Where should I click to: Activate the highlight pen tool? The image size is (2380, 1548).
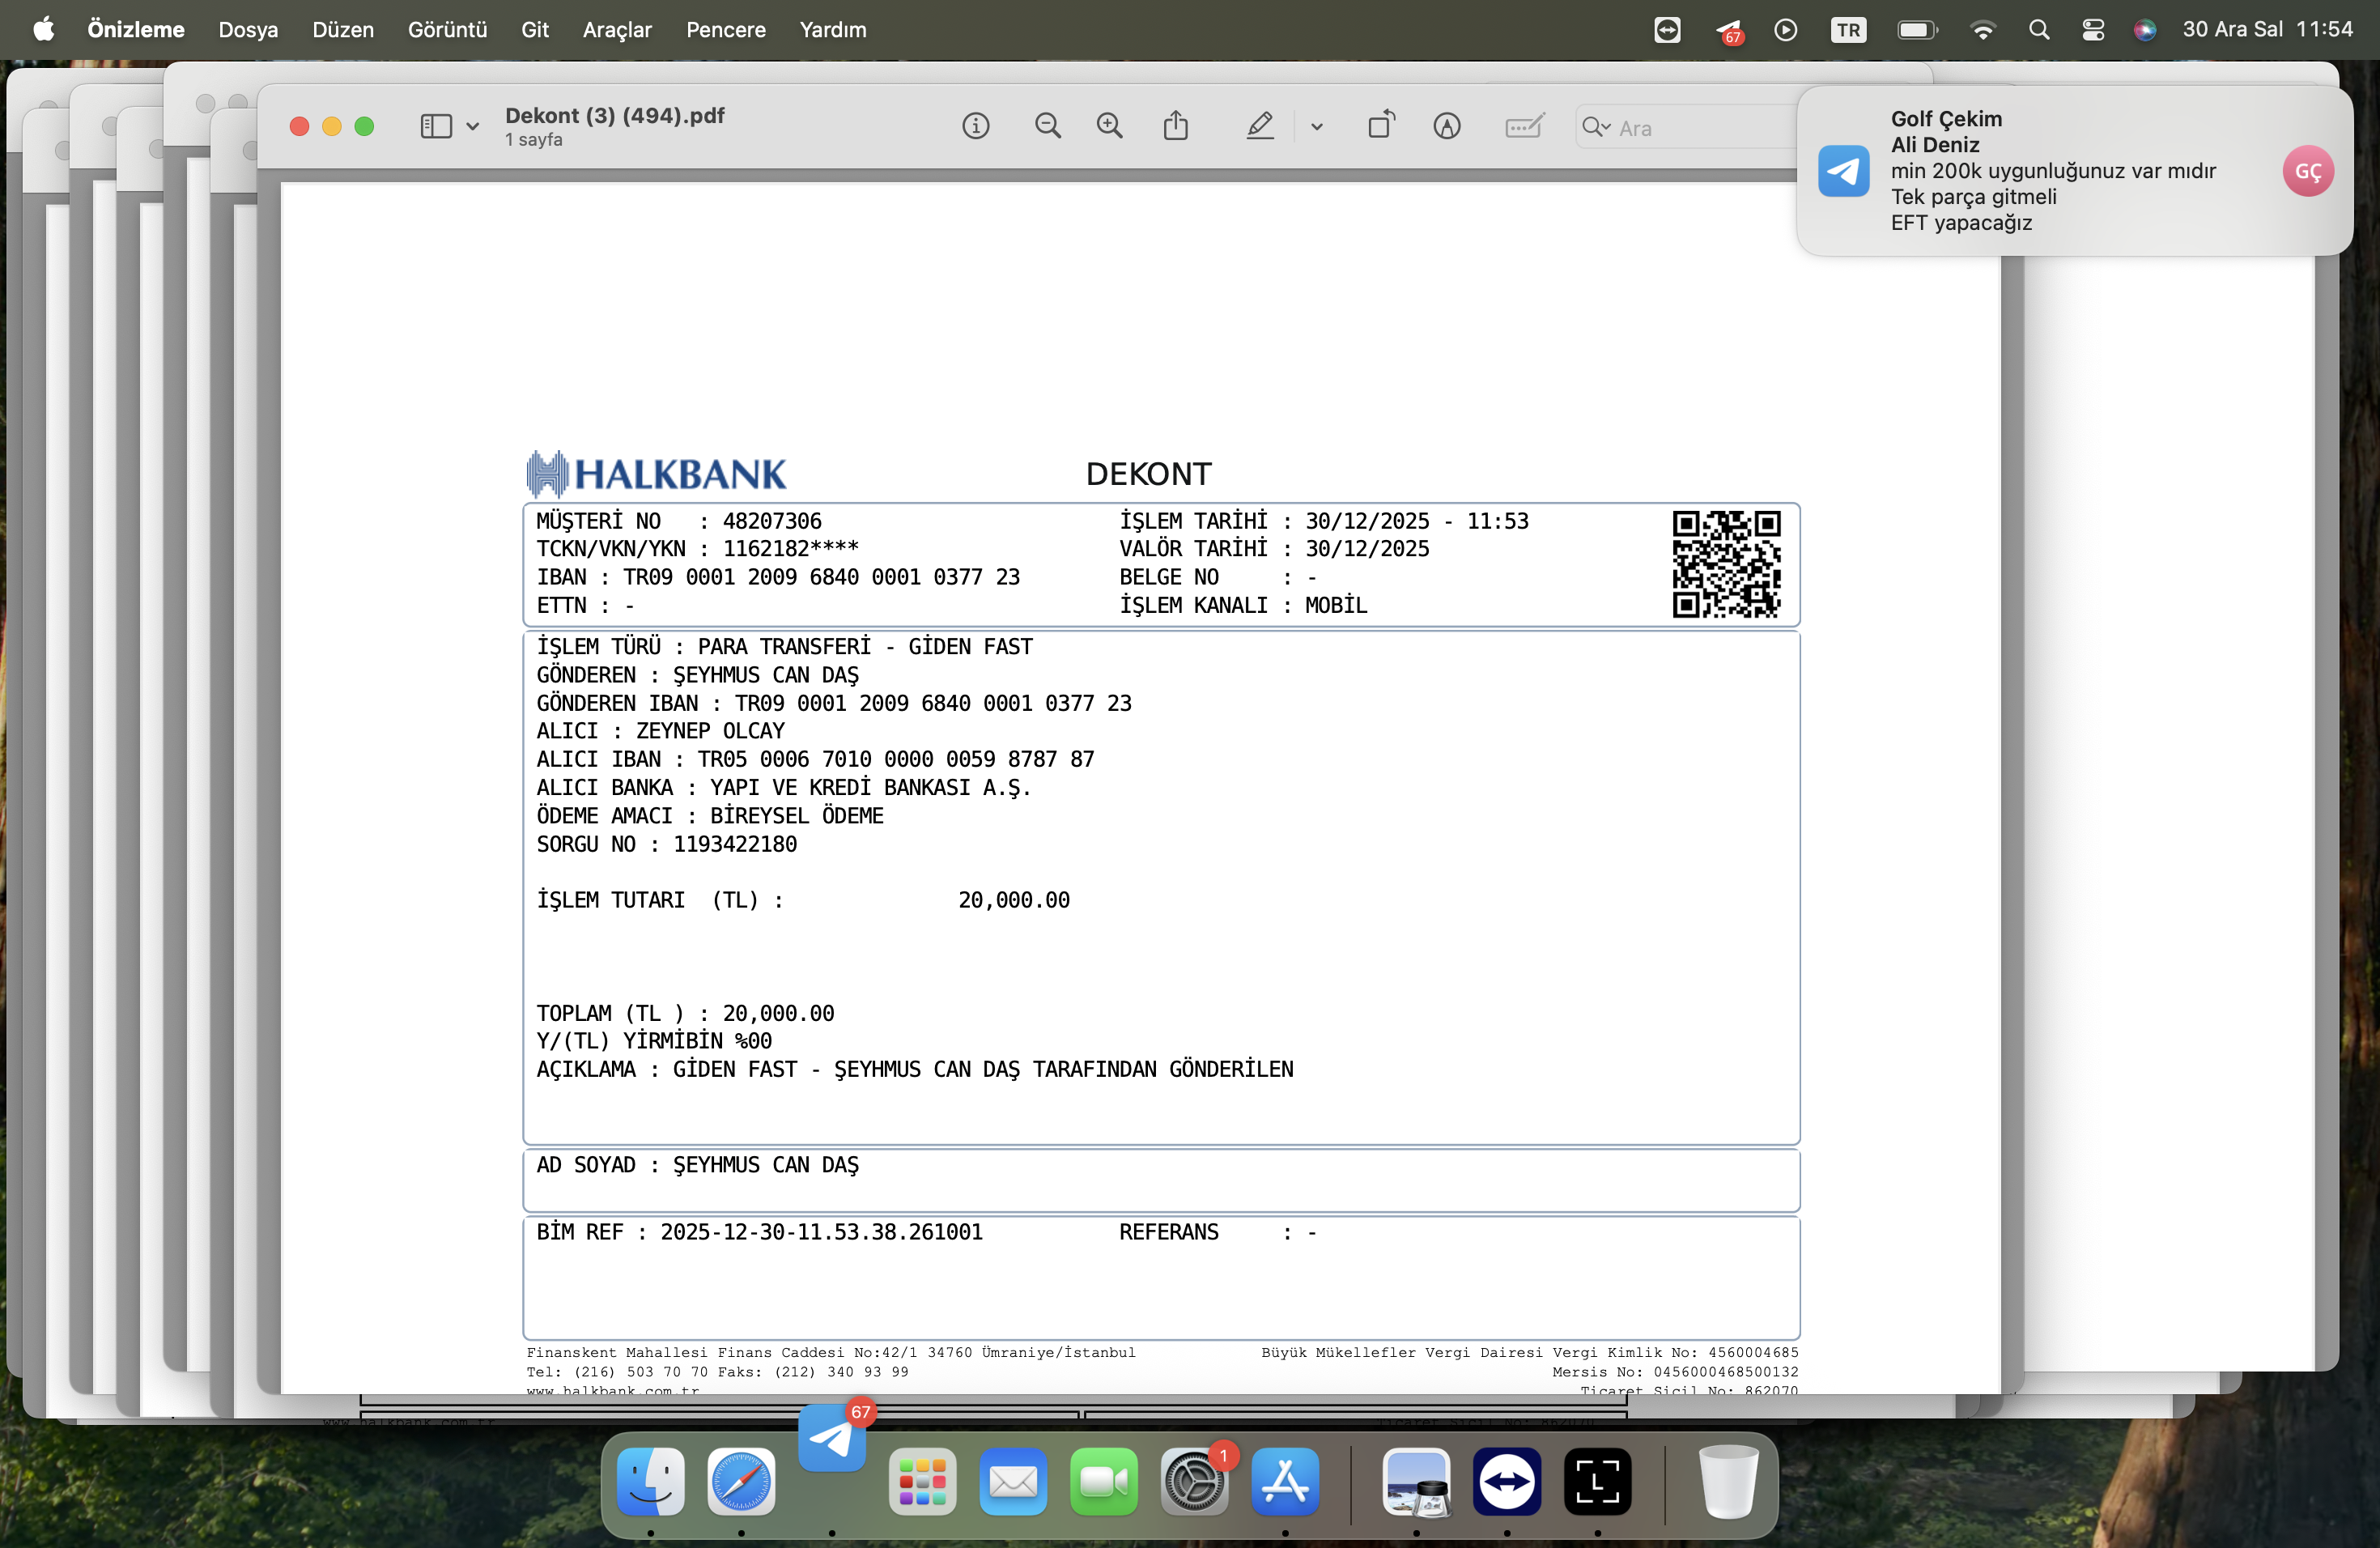point(1260,126)
